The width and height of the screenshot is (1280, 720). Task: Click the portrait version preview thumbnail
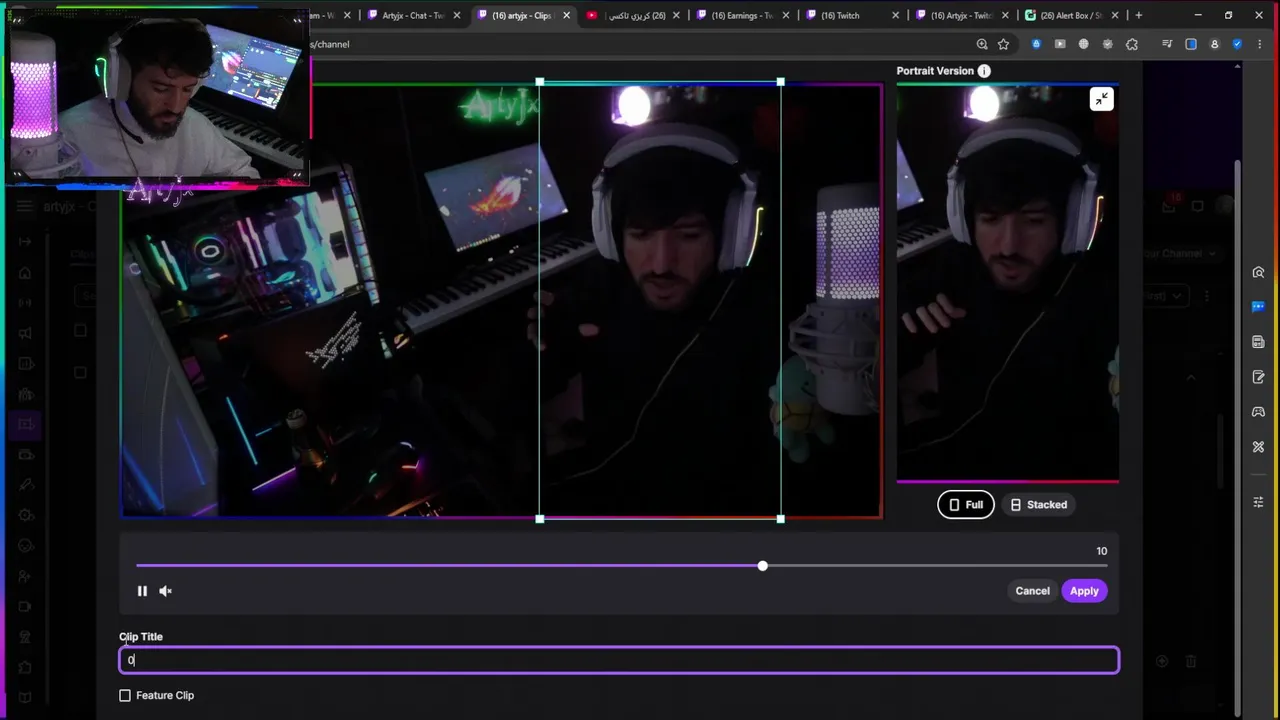[1007, 283]
